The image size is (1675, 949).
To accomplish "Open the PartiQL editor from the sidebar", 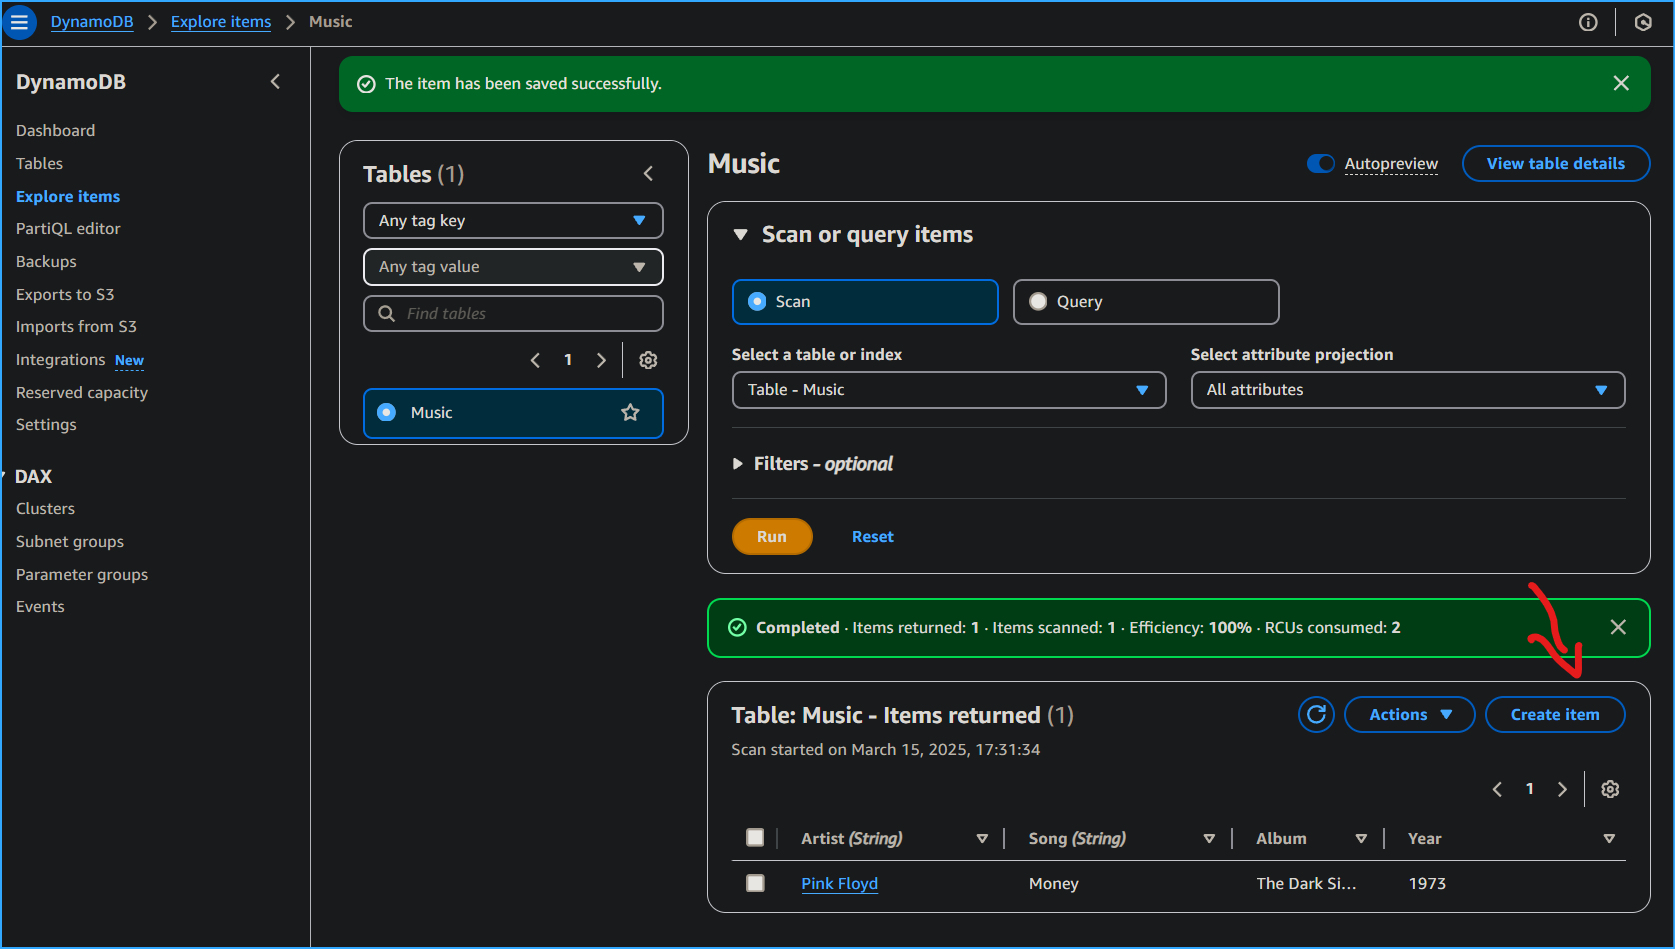I will click(67, 228).
